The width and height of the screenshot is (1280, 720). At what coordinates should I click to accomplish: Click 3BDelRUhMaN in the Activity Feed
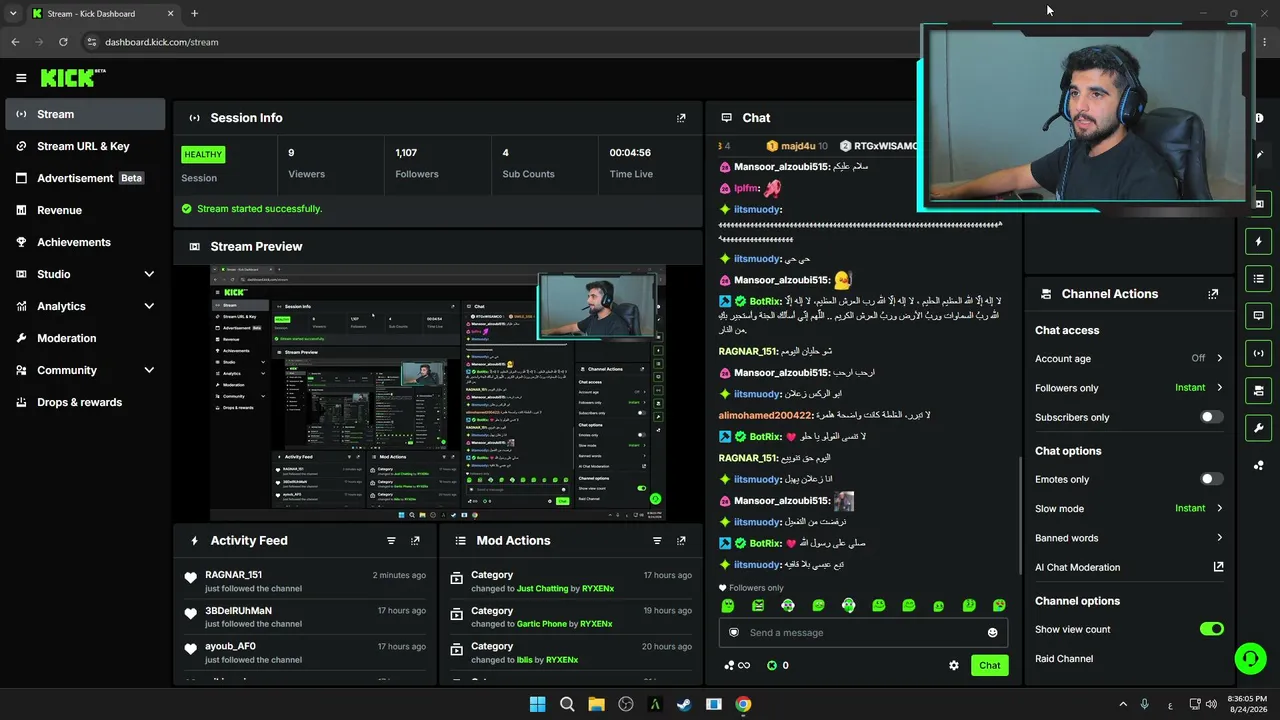238,611
